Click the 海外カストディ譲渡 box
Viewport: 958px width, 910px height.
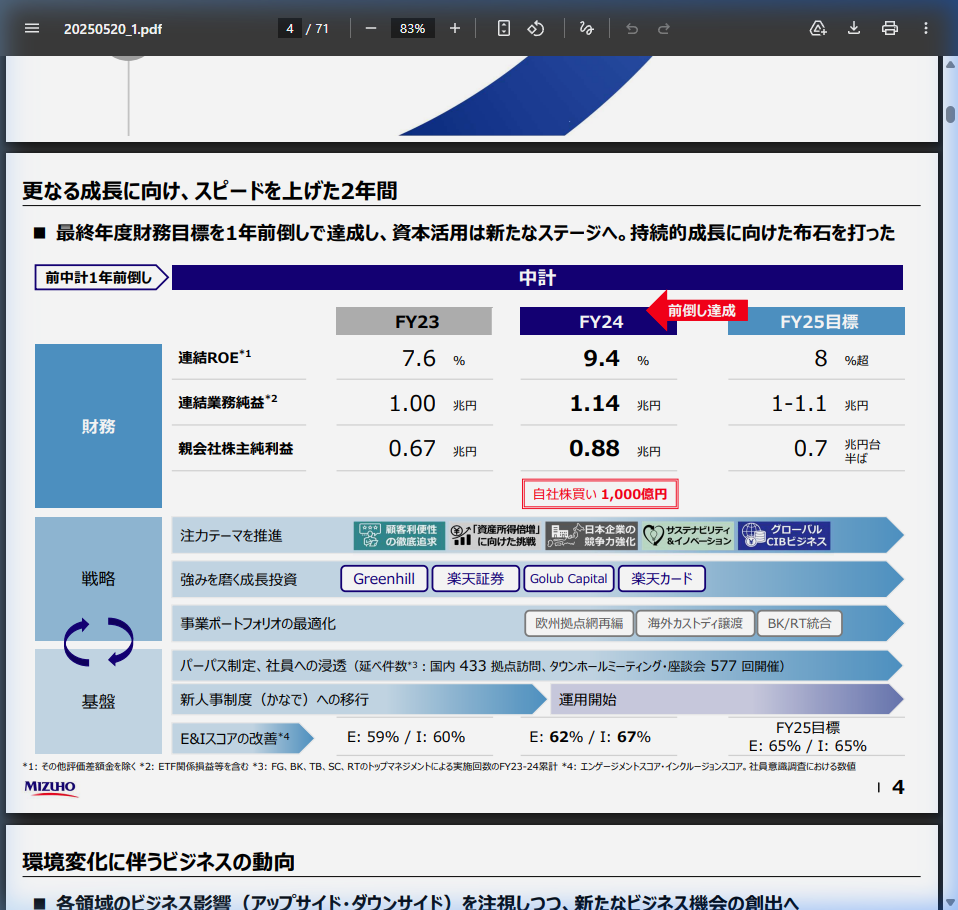(695, 623)
